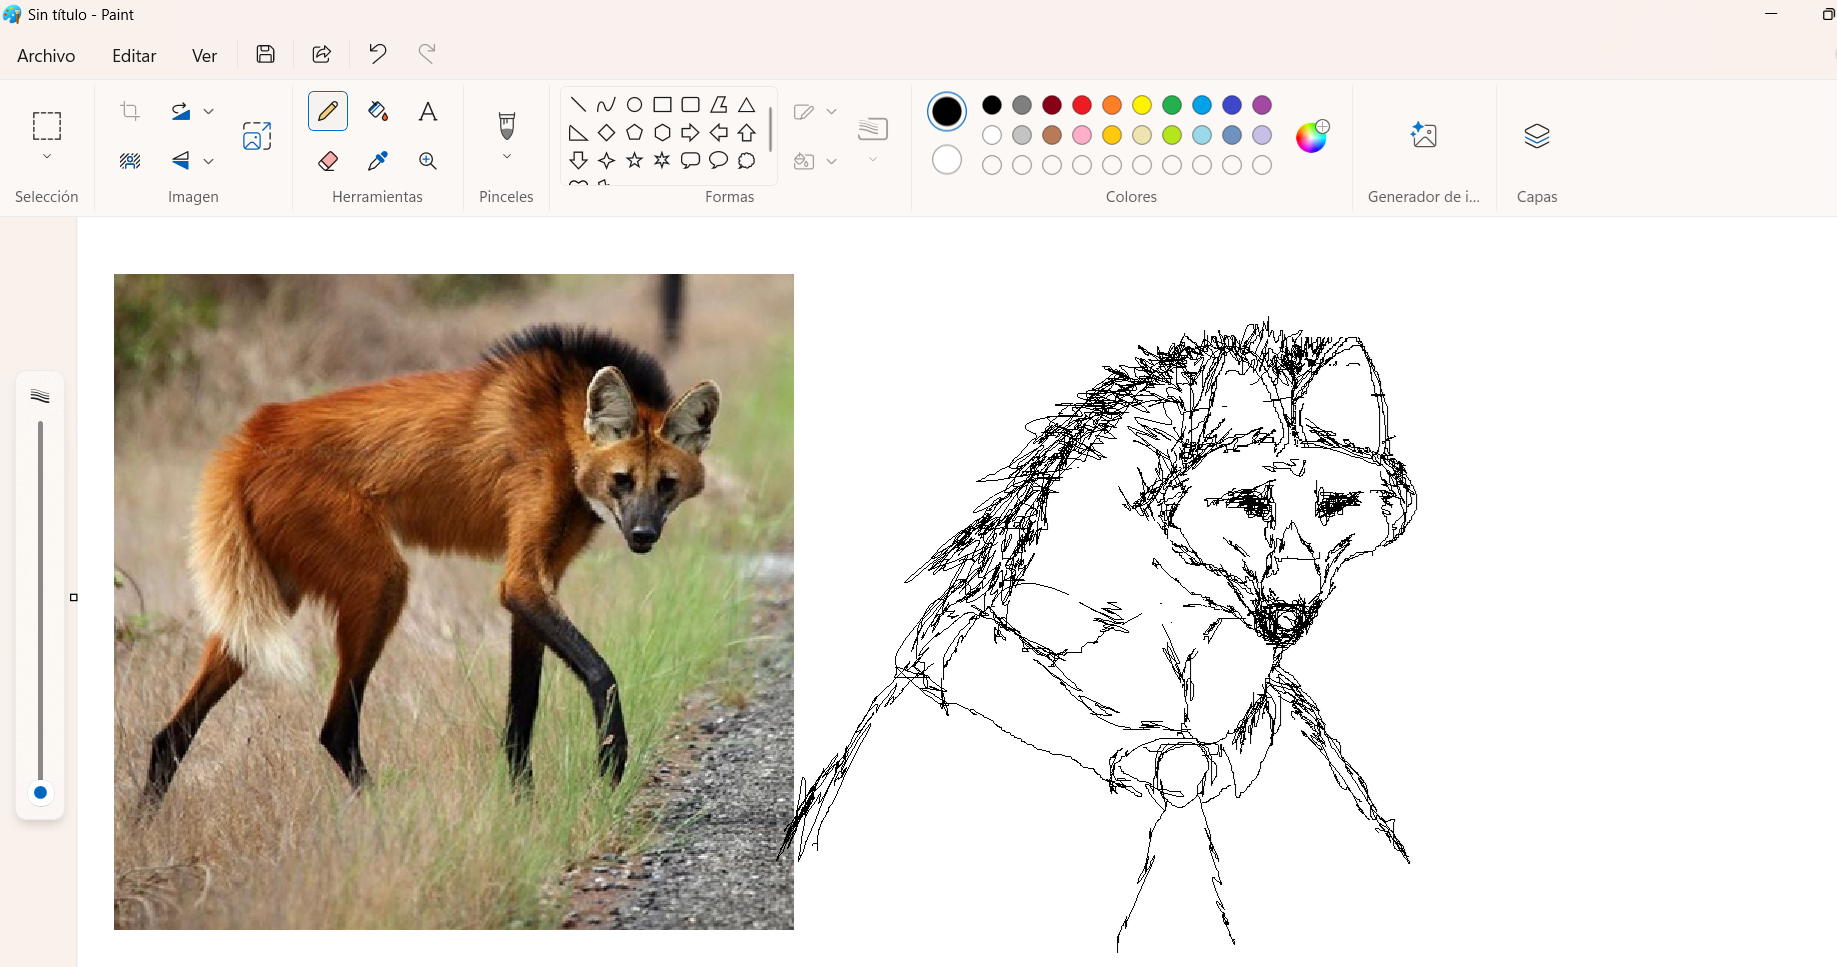The width and height of the screenshot is (1837, 967).
Task: Open the Ver menu
Action: pyautogui.click(x=204, y=56)
